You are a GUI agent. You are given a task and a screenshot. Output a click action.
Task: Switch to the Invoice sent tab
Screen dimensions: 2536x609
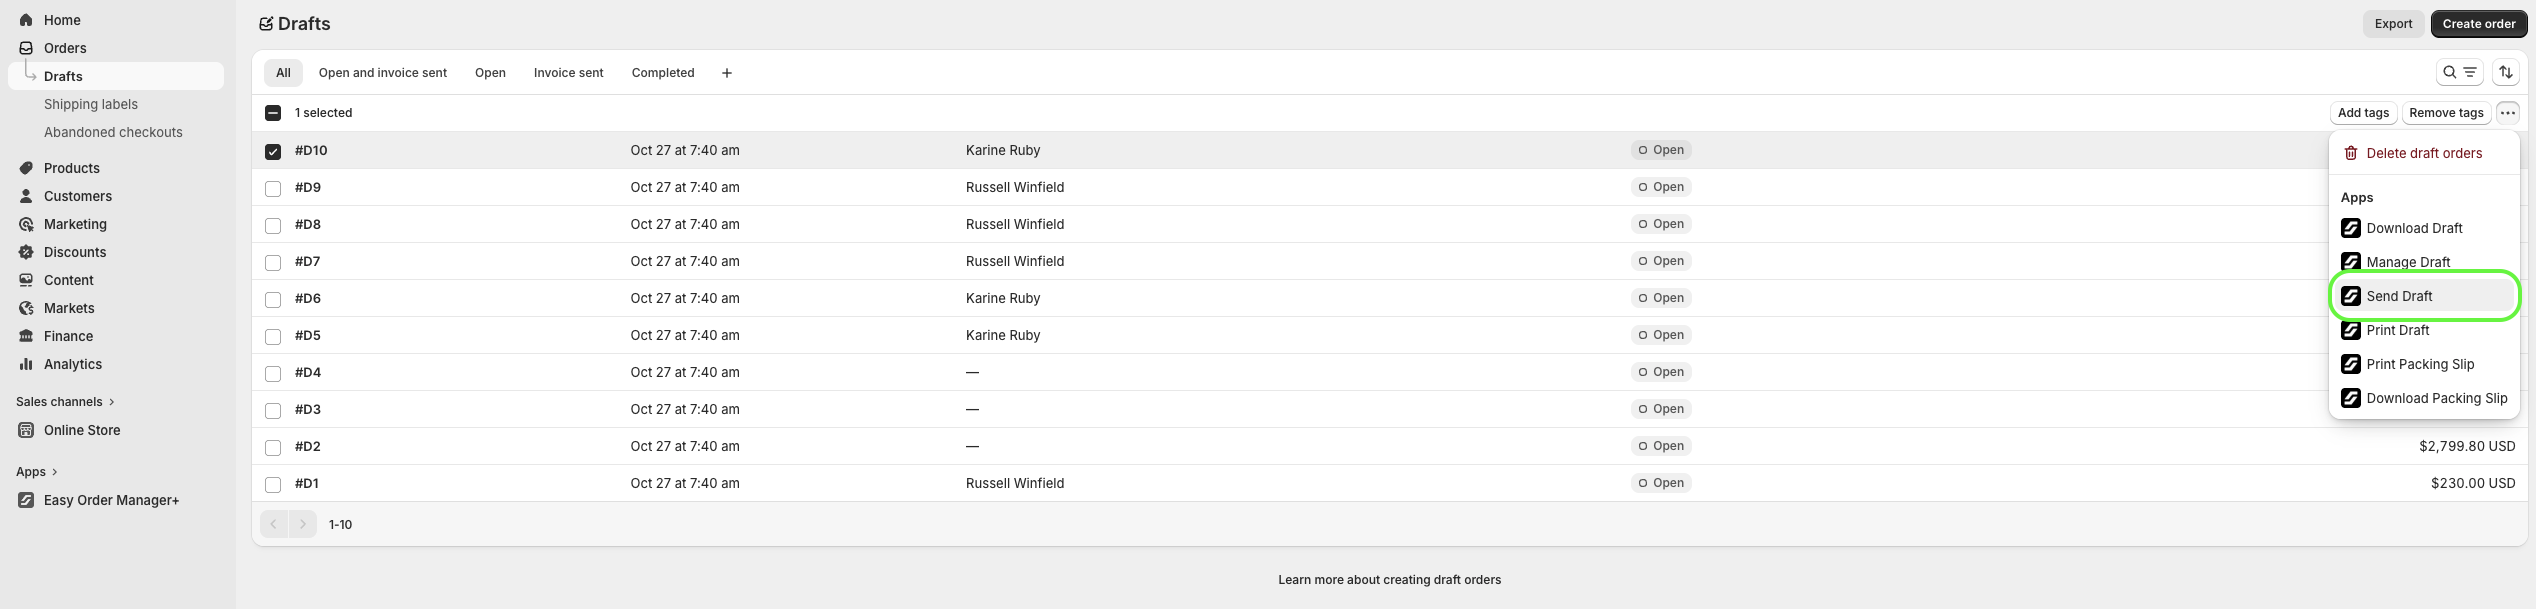[x=568, y=73]
